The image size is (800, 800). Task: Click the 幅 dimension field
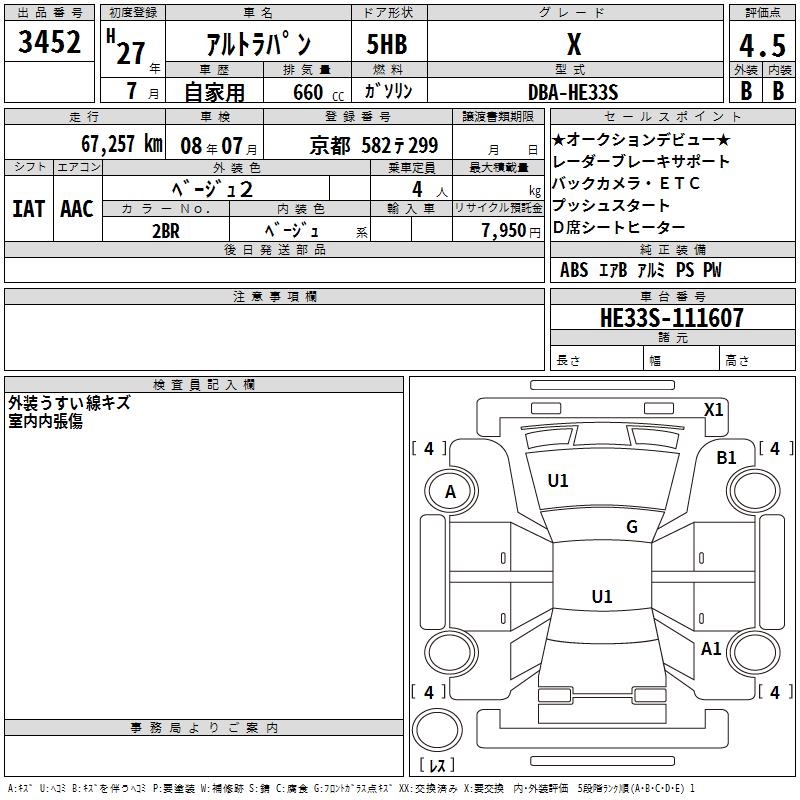point(682,358)
